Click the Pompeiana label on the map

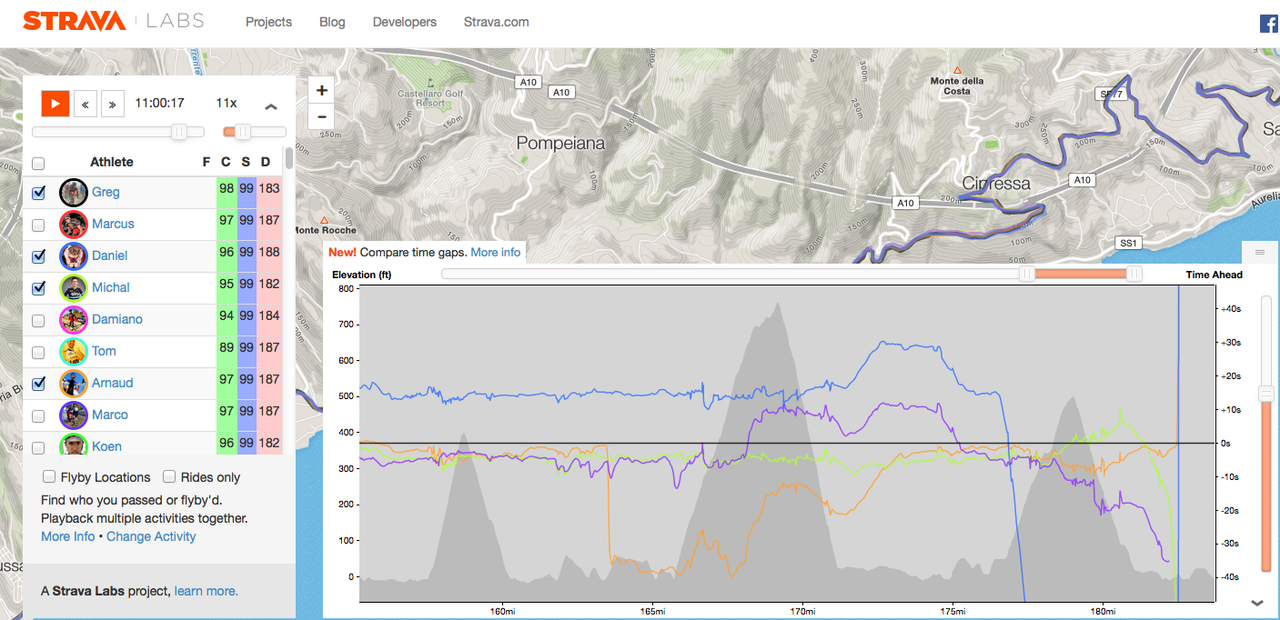coord(561,143)
